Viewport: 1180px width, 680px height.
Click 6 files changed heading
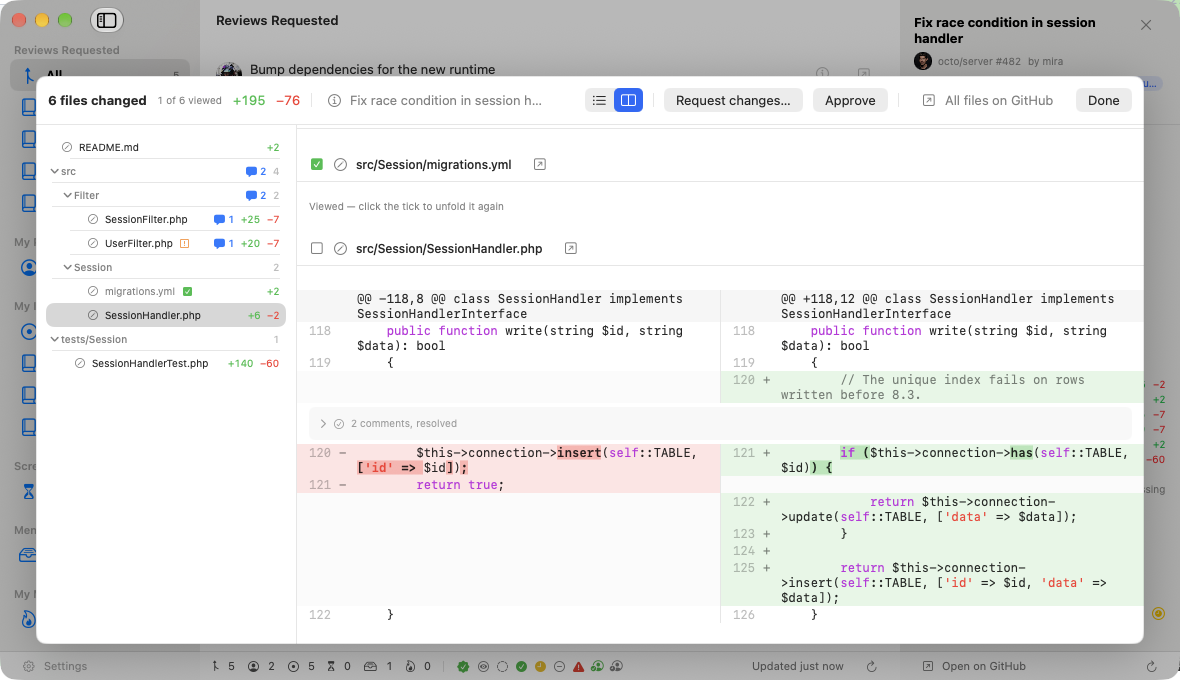97,100
